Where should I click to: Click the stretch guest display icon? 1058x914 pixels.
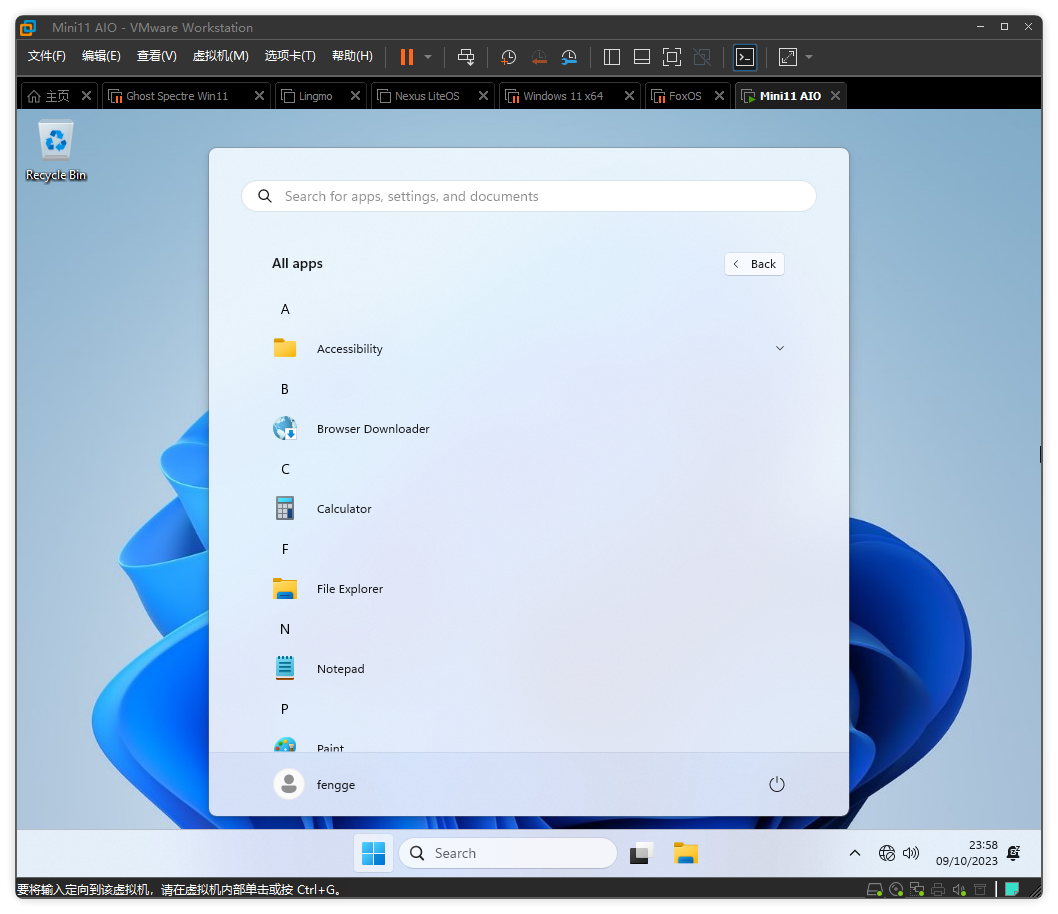[787, 57]
